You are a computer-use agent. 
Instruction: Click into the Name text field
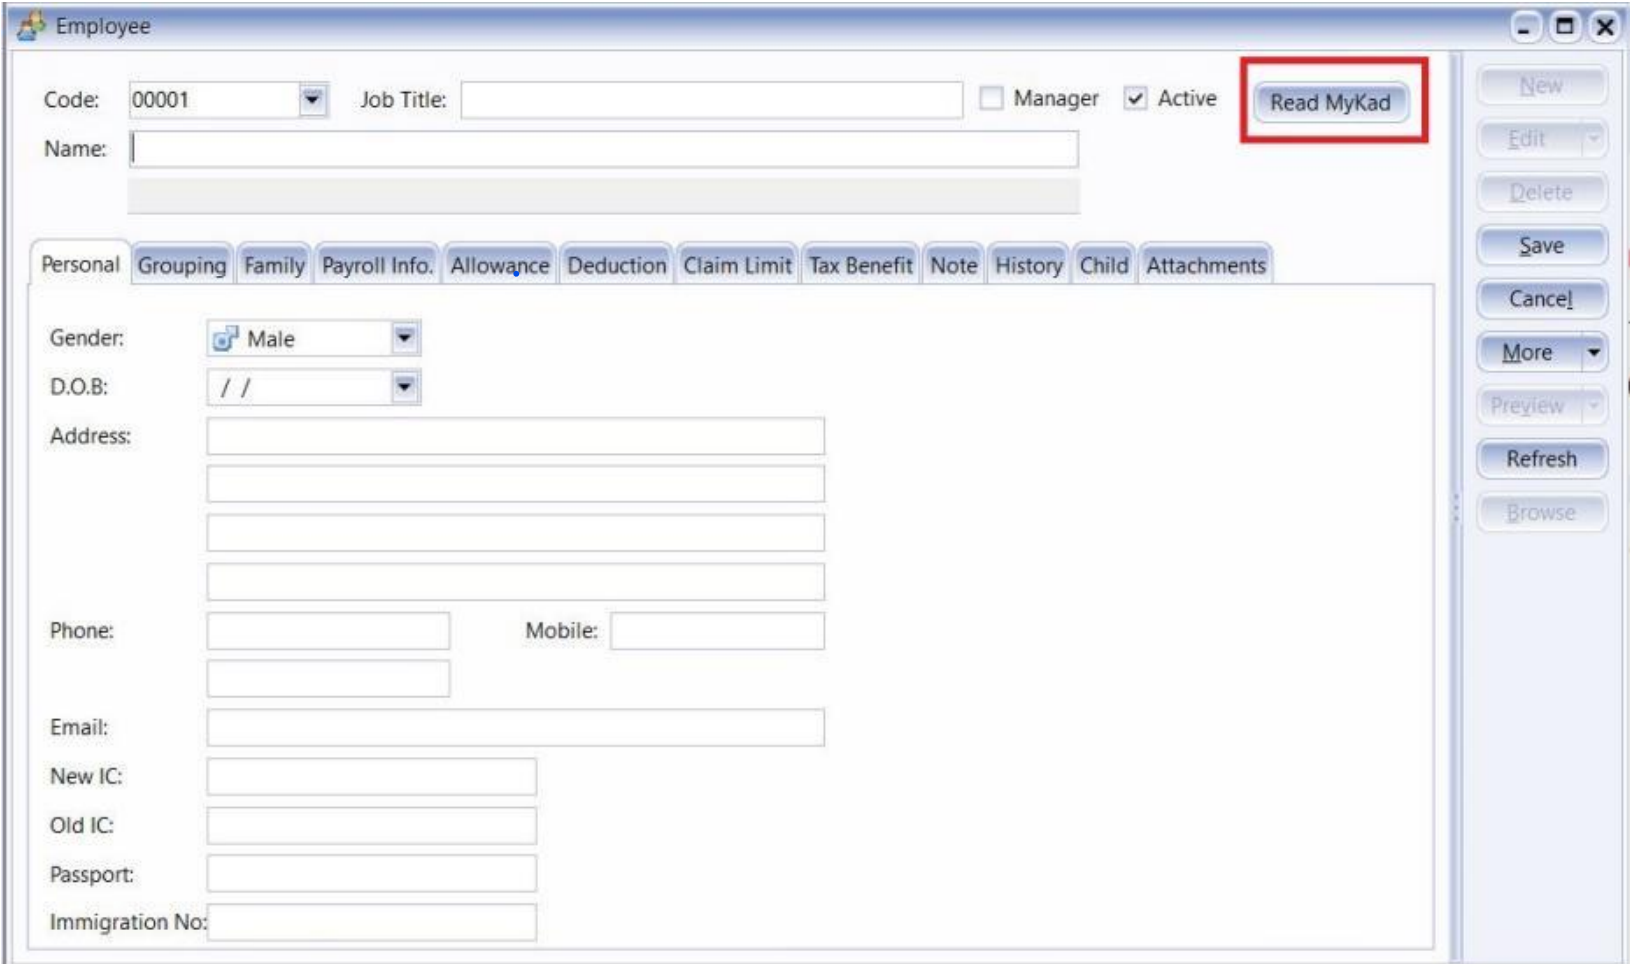click(x=605, y=150)
